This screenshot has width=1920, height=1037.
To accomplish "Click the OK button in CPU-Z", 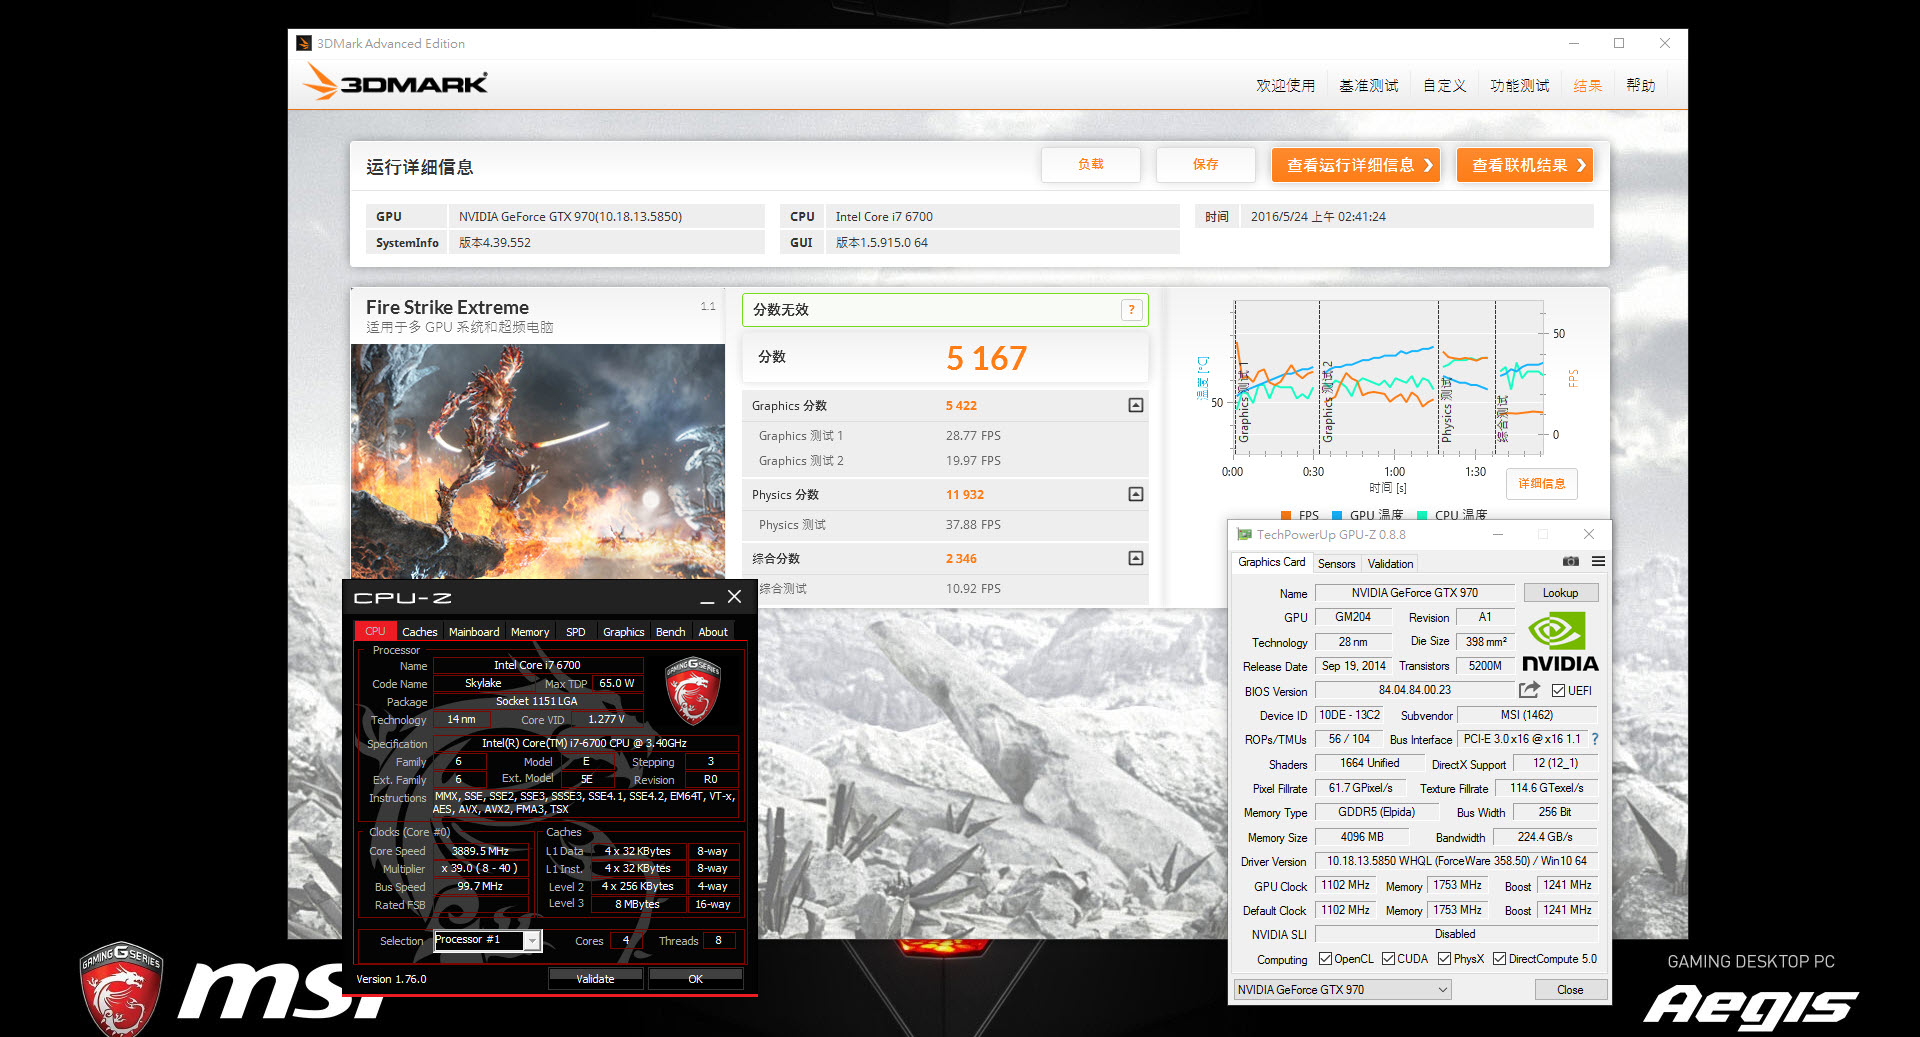I will click(695, 979).
